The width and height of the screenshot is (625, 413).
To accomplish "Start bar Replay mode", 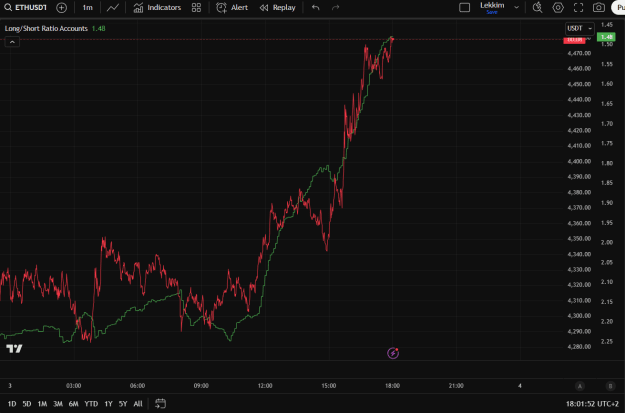I will (277, 8).
